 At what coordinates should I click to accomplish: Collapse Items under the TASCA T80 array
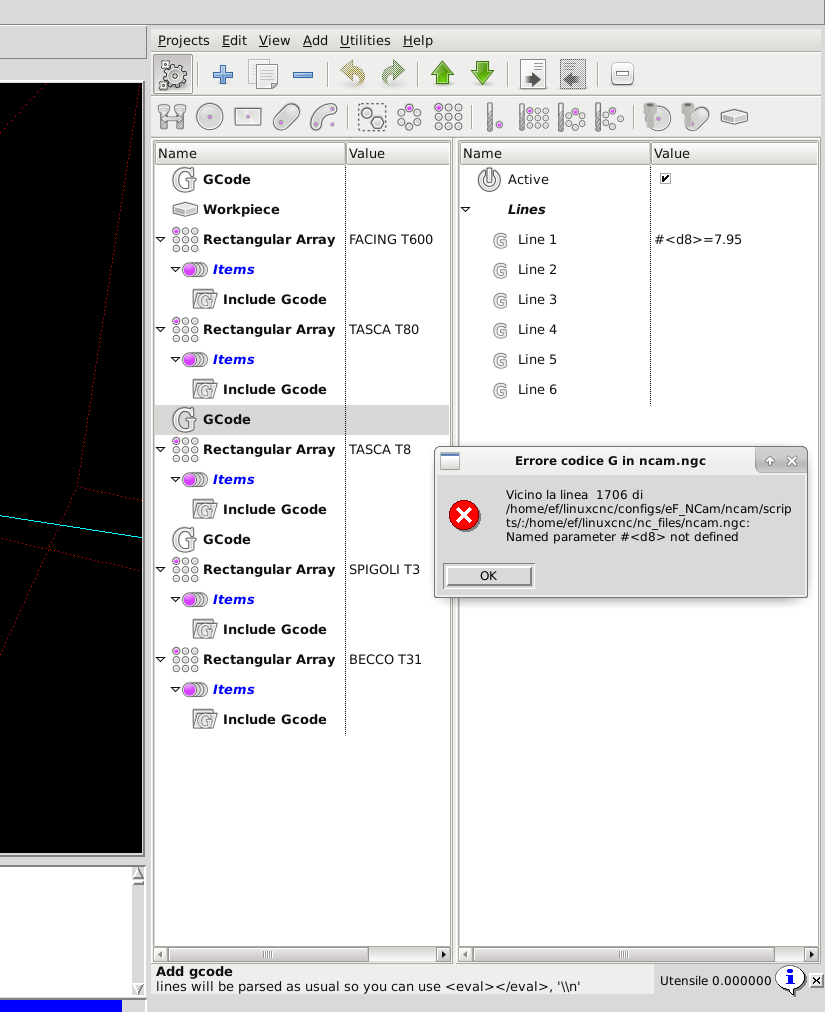(x=175, y=359)
